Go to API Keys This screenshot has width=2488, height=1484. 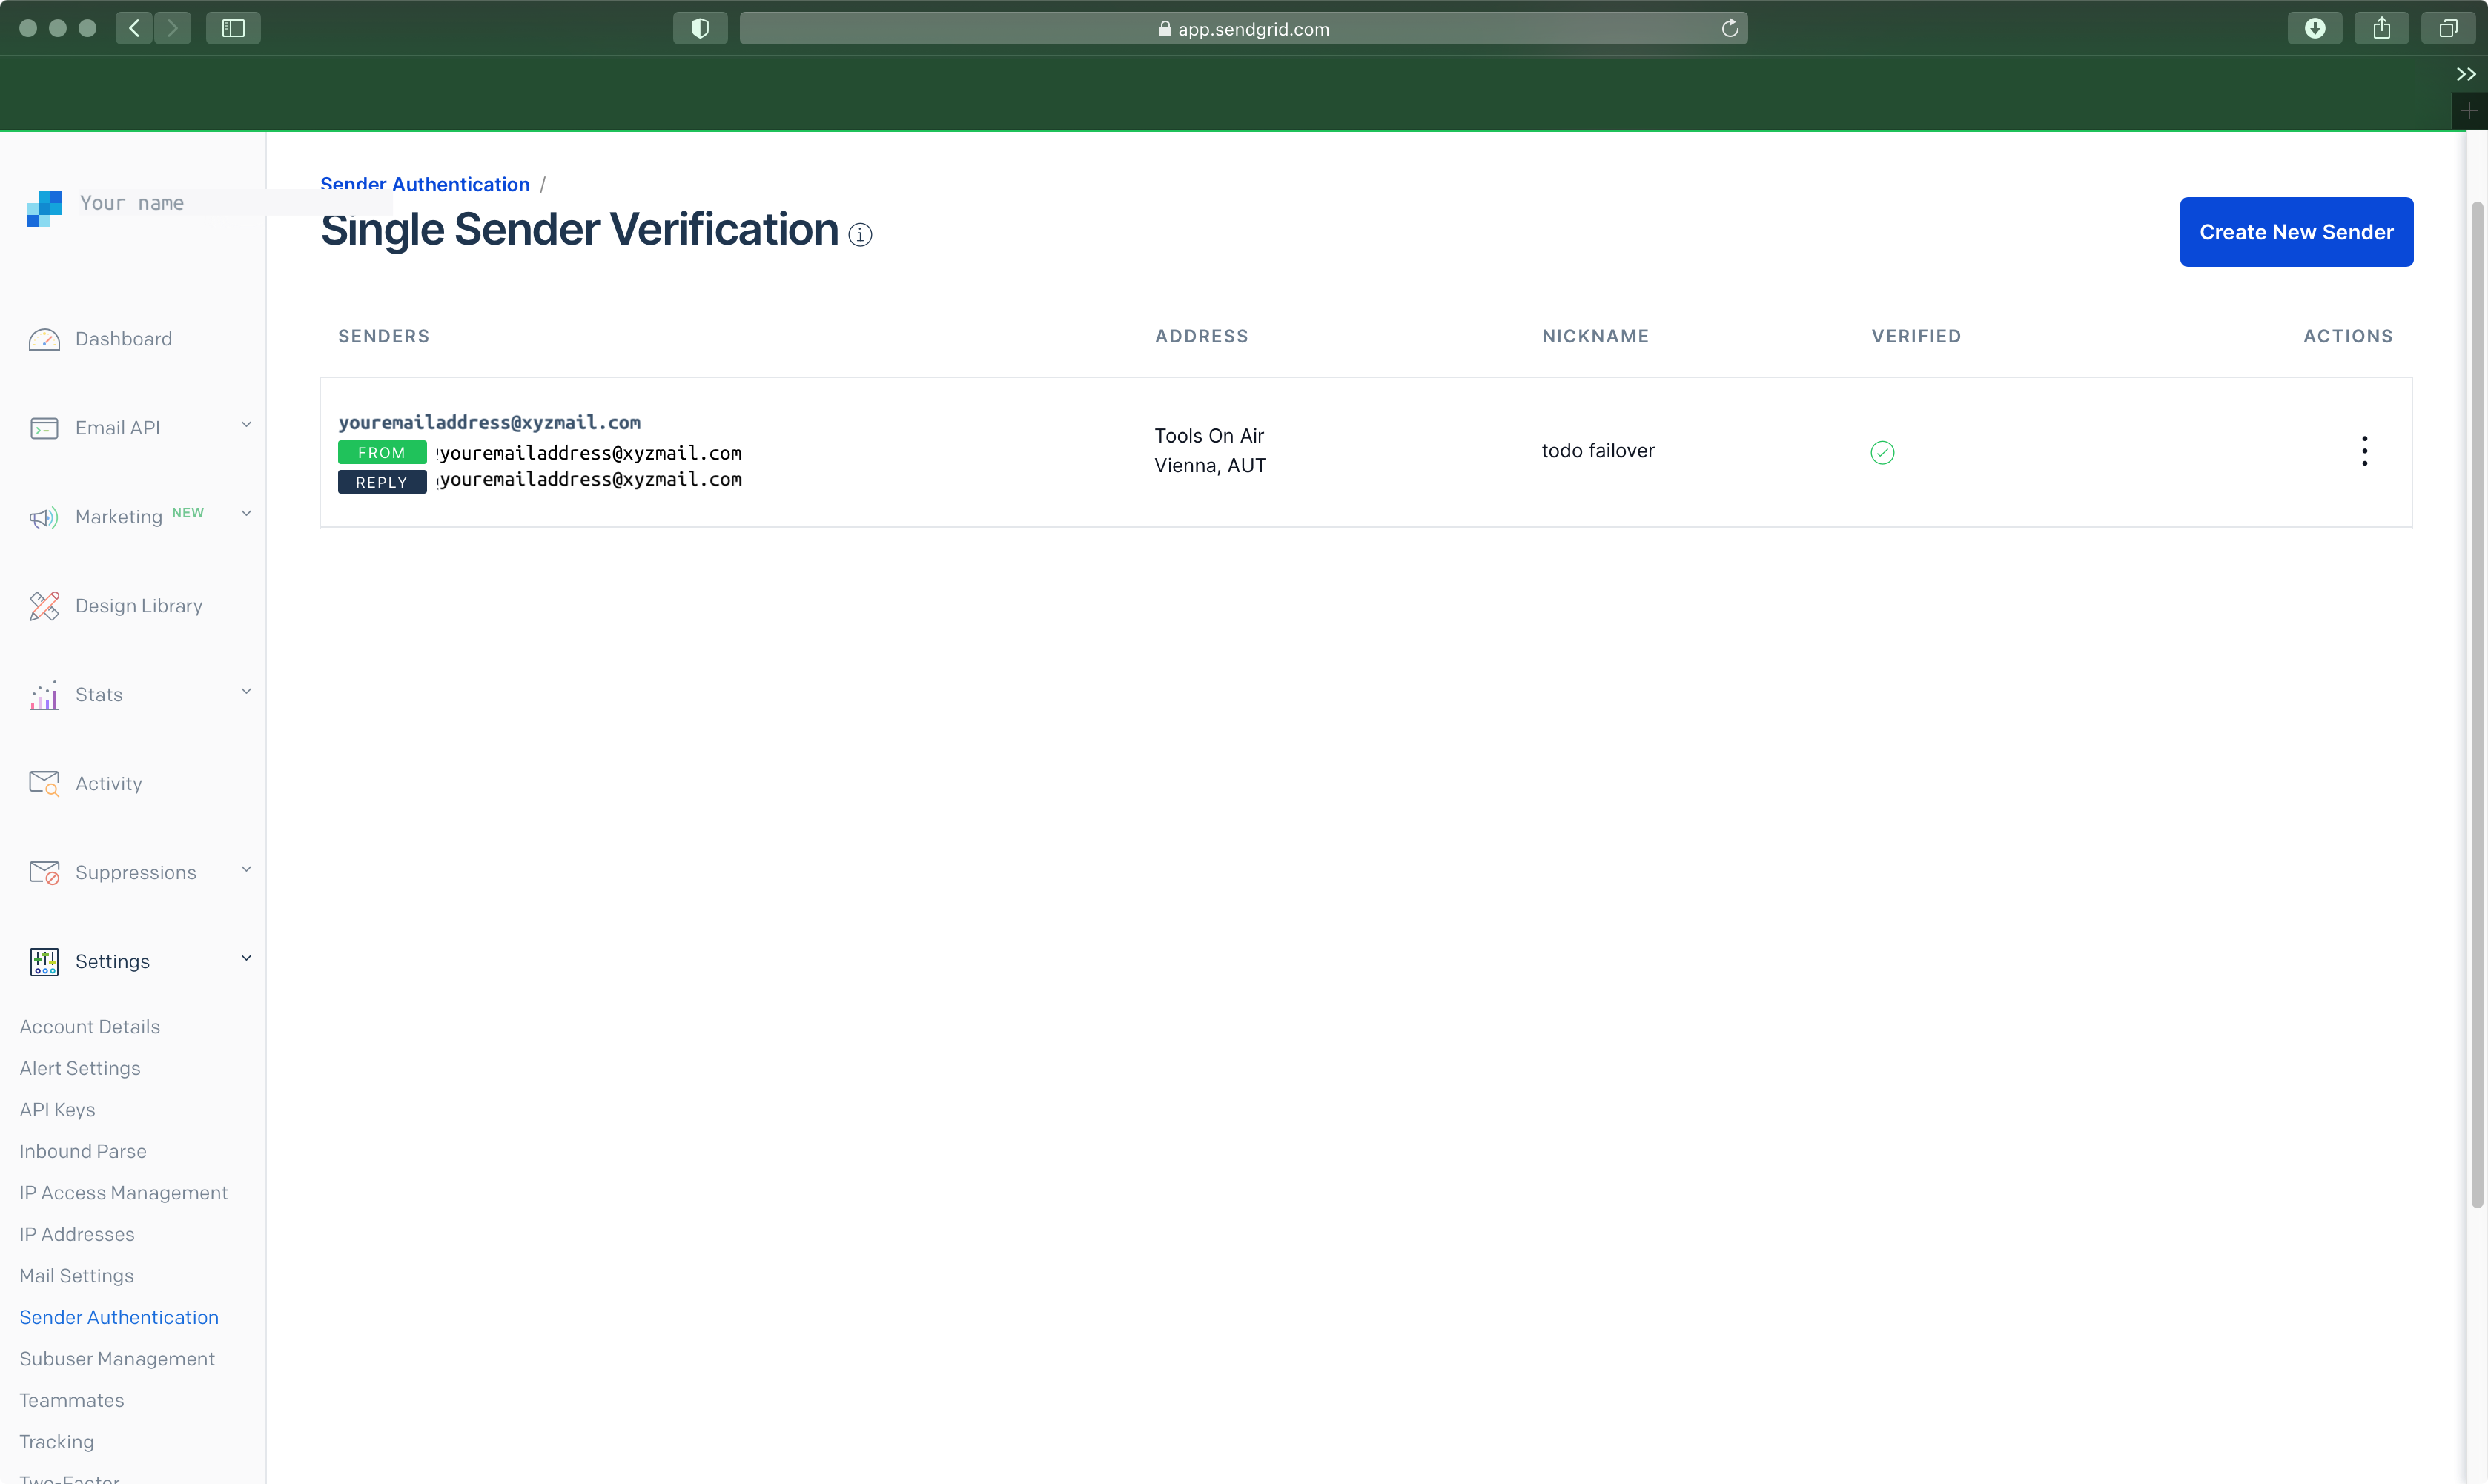tap(57, 1110)
